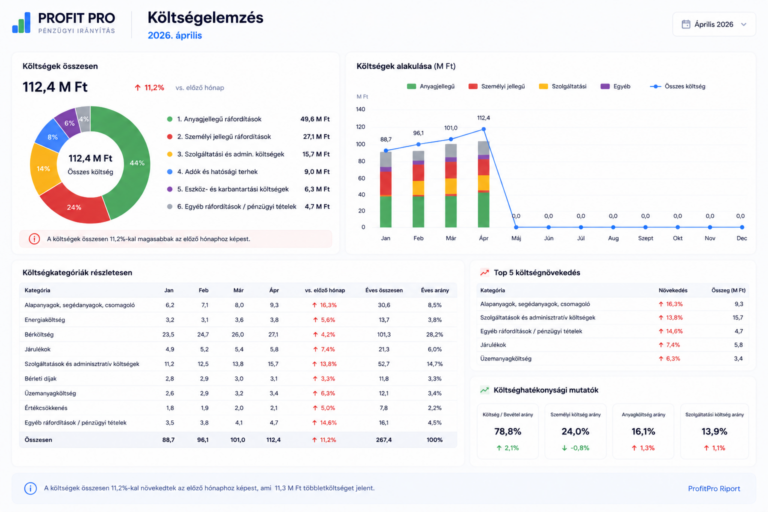768x512 pixels.
Task: Open the Szolgáltatási költség arány 13,9% card
Action: point(714,431)
